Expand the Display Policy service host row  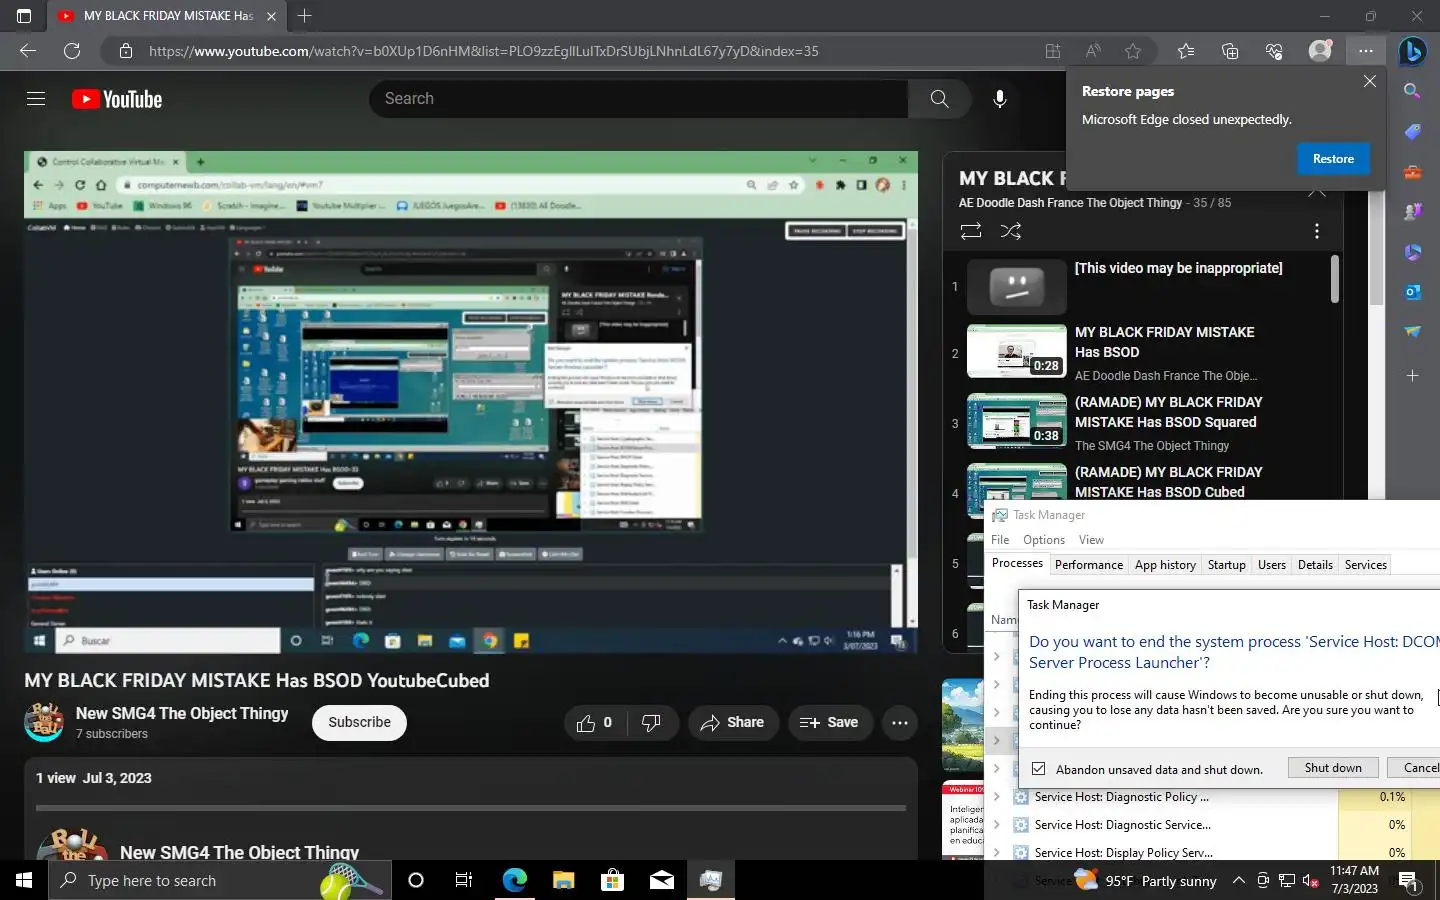(x=996, y=853)
